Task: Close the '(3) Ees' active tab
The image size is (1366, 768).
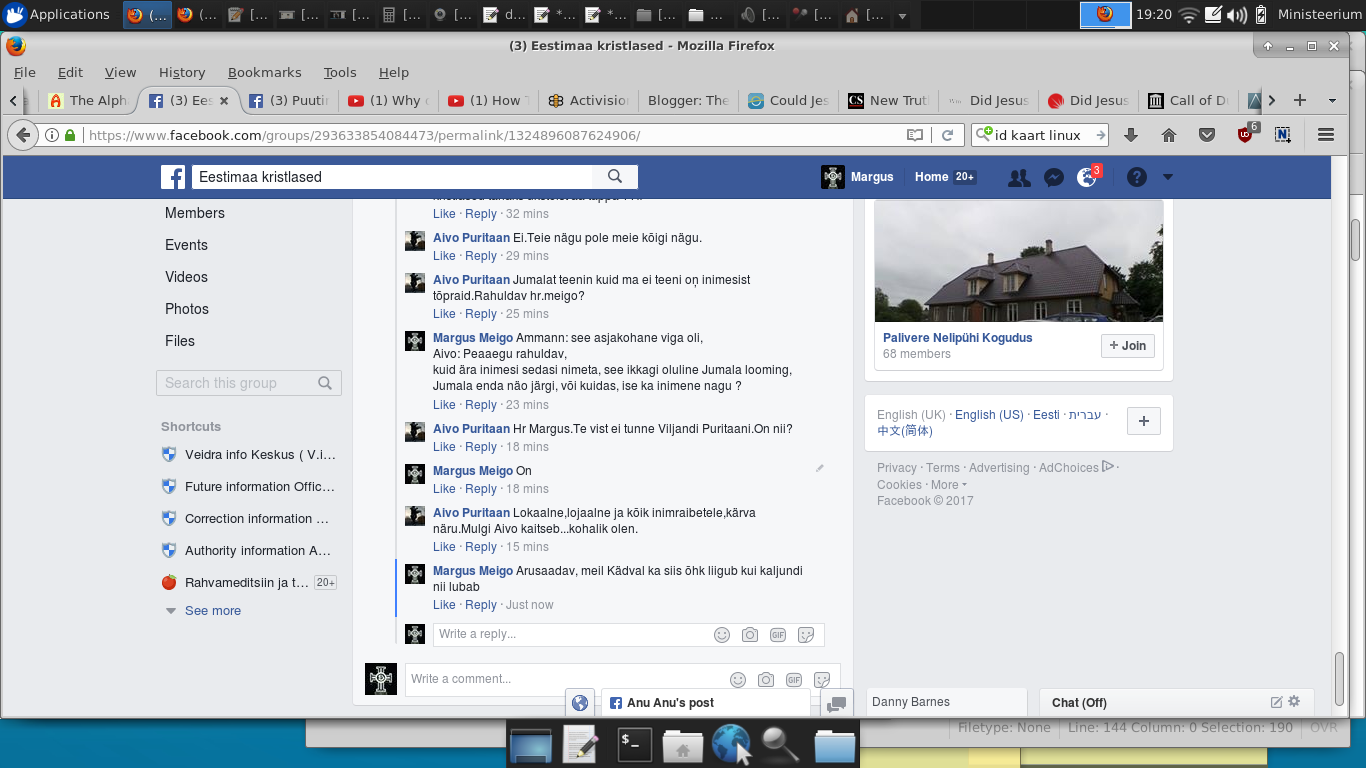Action: (x=224, y=100)
